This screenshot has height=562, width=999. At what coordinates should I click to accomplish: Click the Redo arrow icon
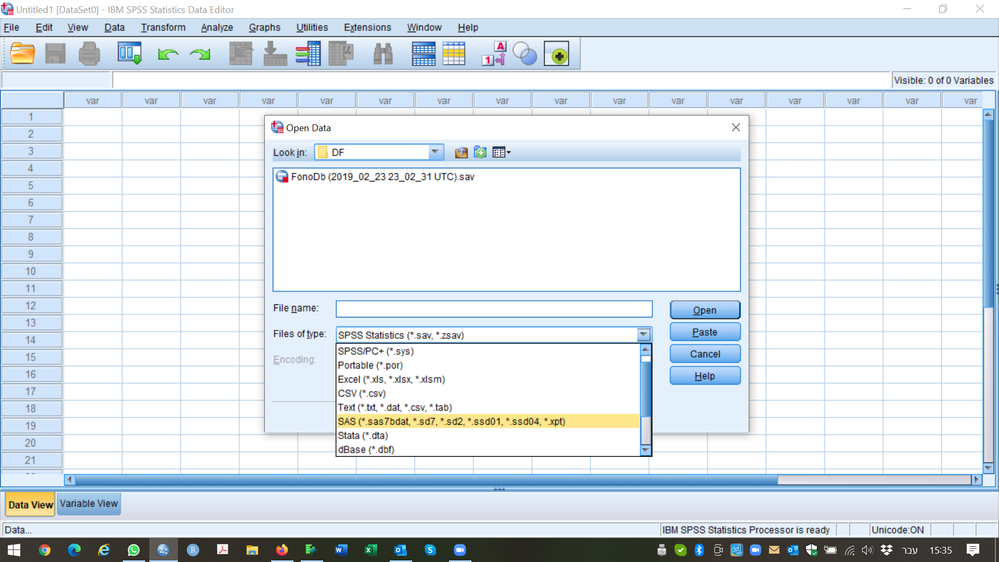point(200,55)
